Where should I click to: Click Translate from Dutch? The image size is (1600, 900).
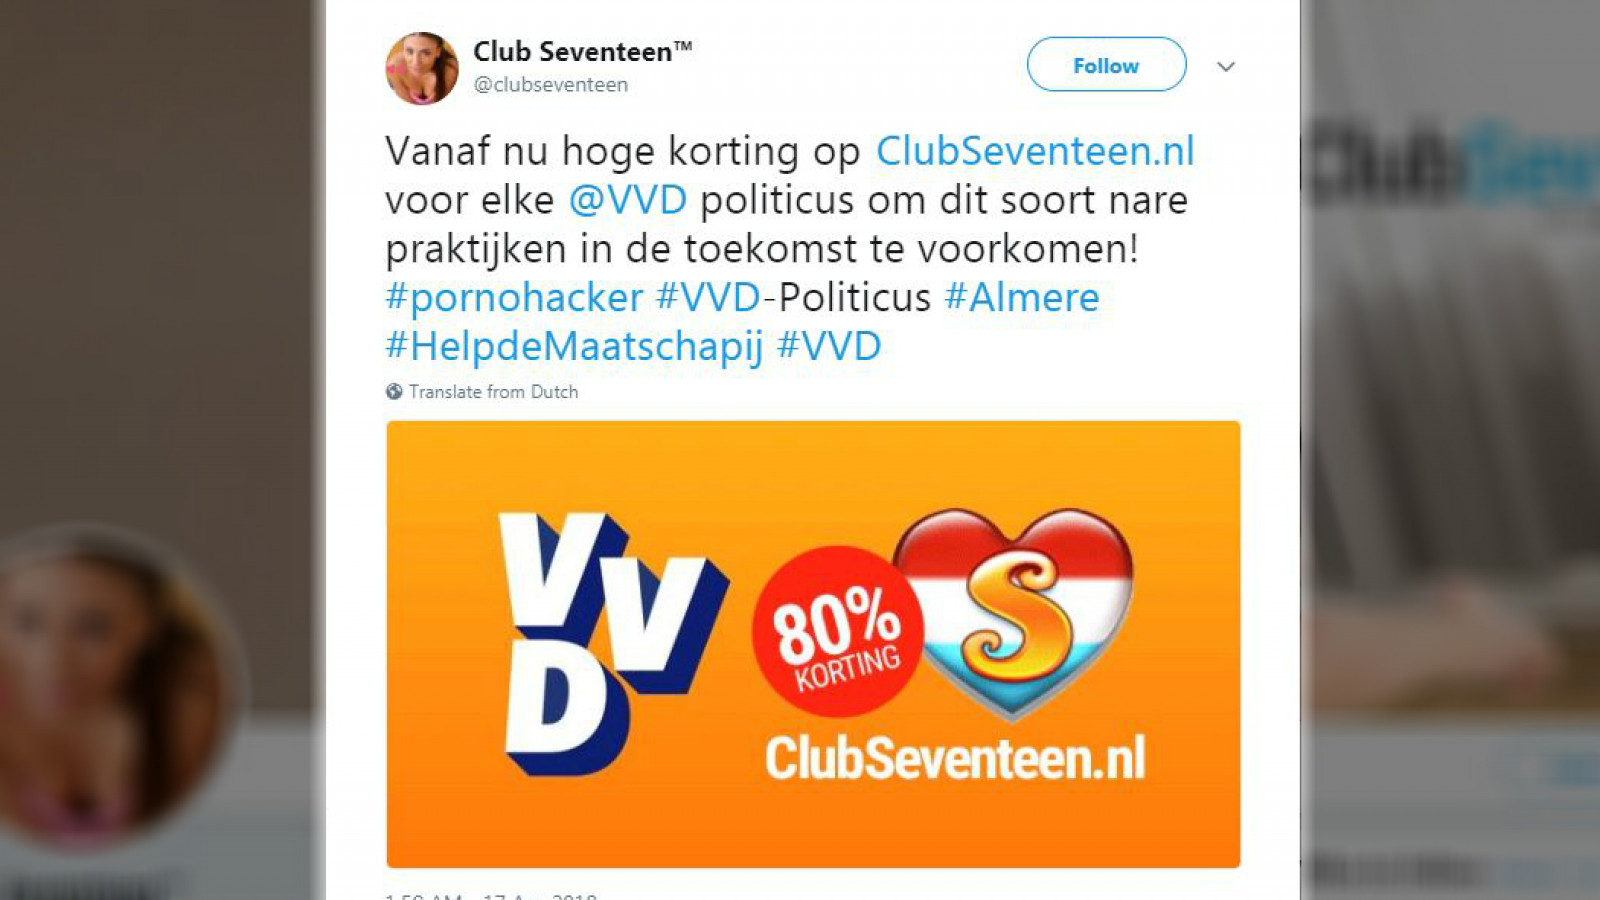coord(493,392)
